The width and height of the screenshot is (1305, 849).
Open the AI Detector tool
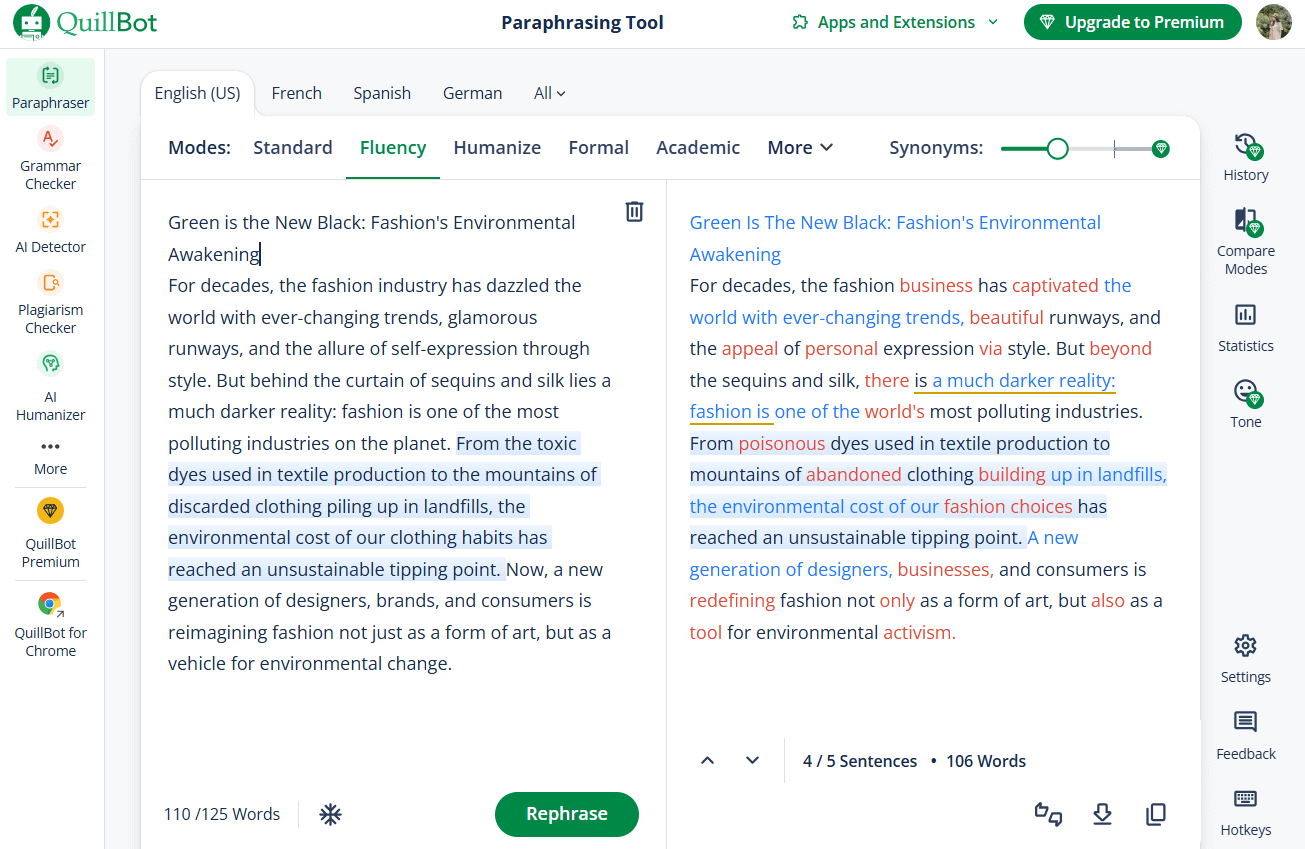click(50, 230)
